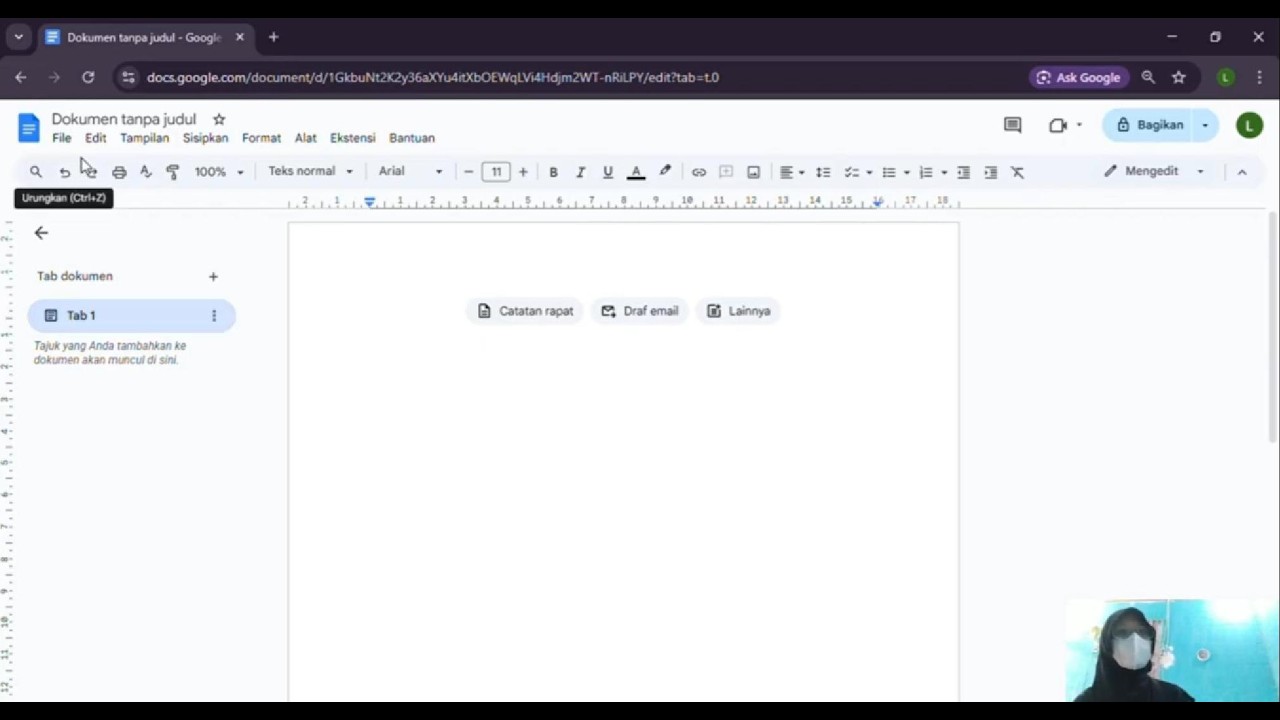Open the Google Docs home icon
This screenshot has width=1280, height=720.
(28, 127)
